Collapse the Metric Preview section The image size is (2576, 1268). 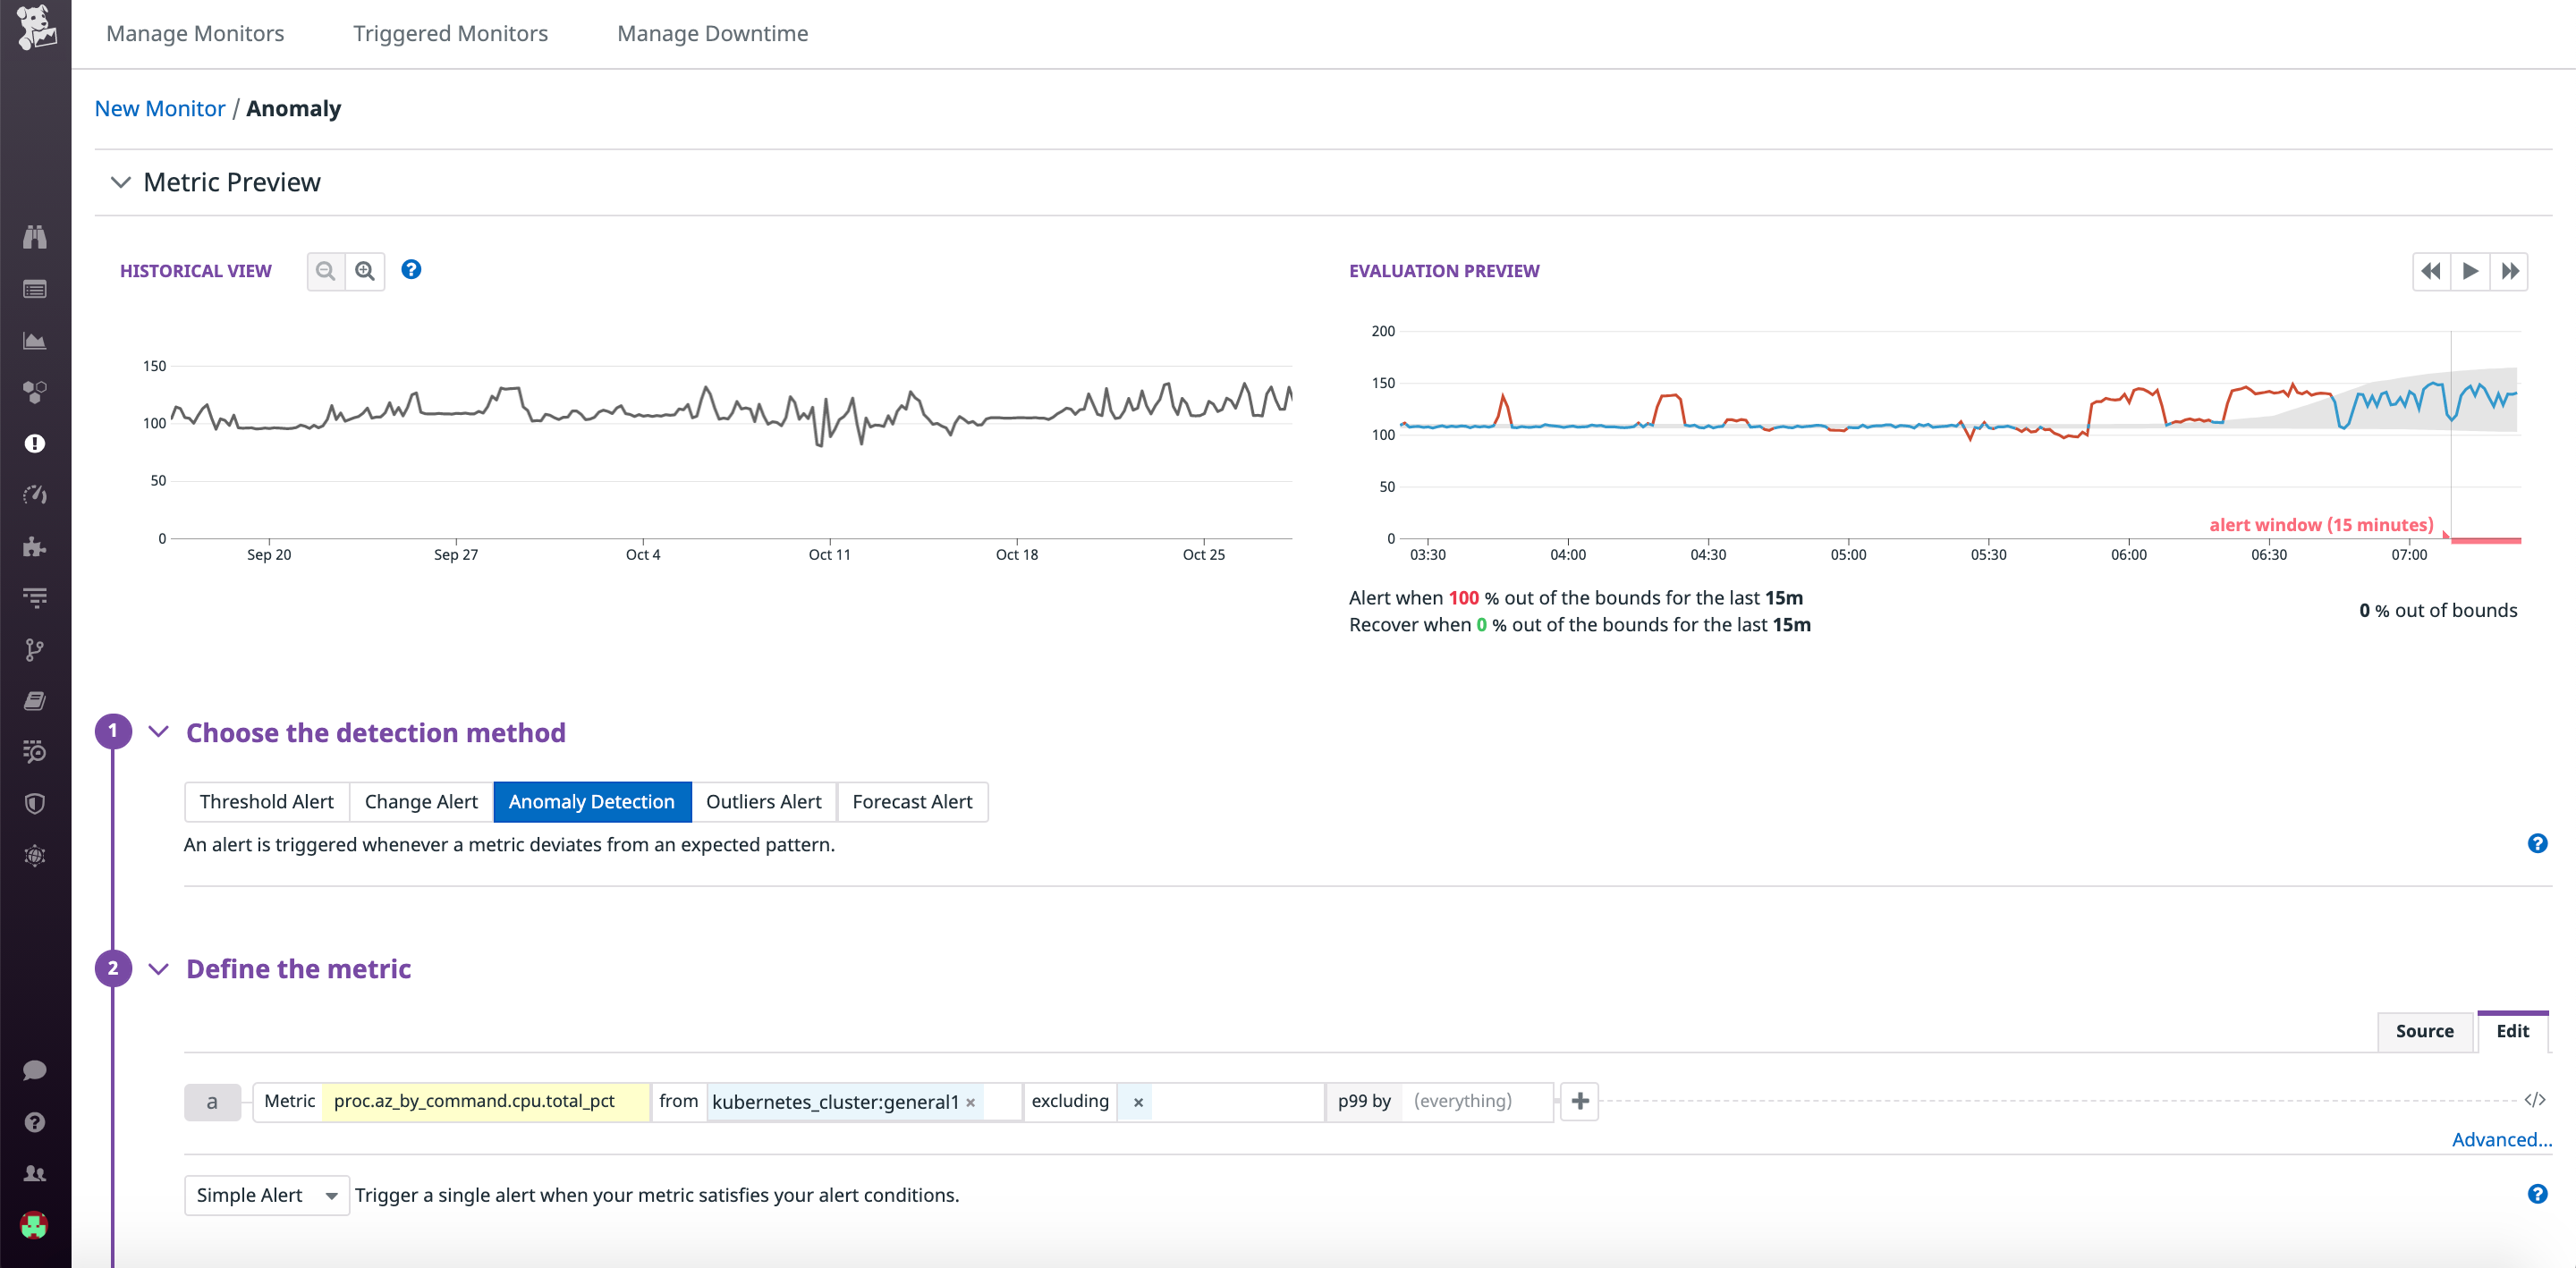click(x=120, y=182)
